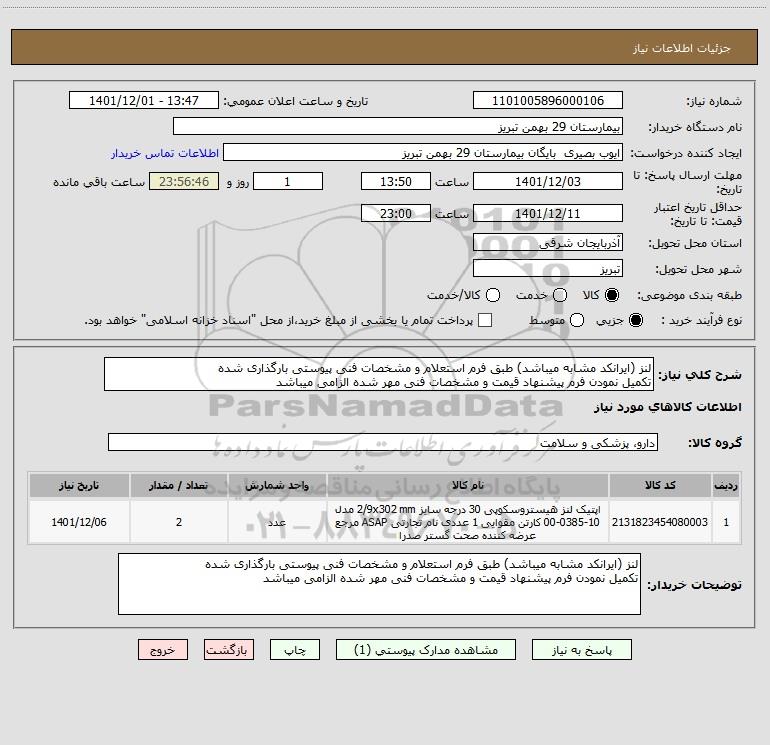Screen dimensions: 770x745
Task: Click the خروج exit button
Action: [163, 650]
